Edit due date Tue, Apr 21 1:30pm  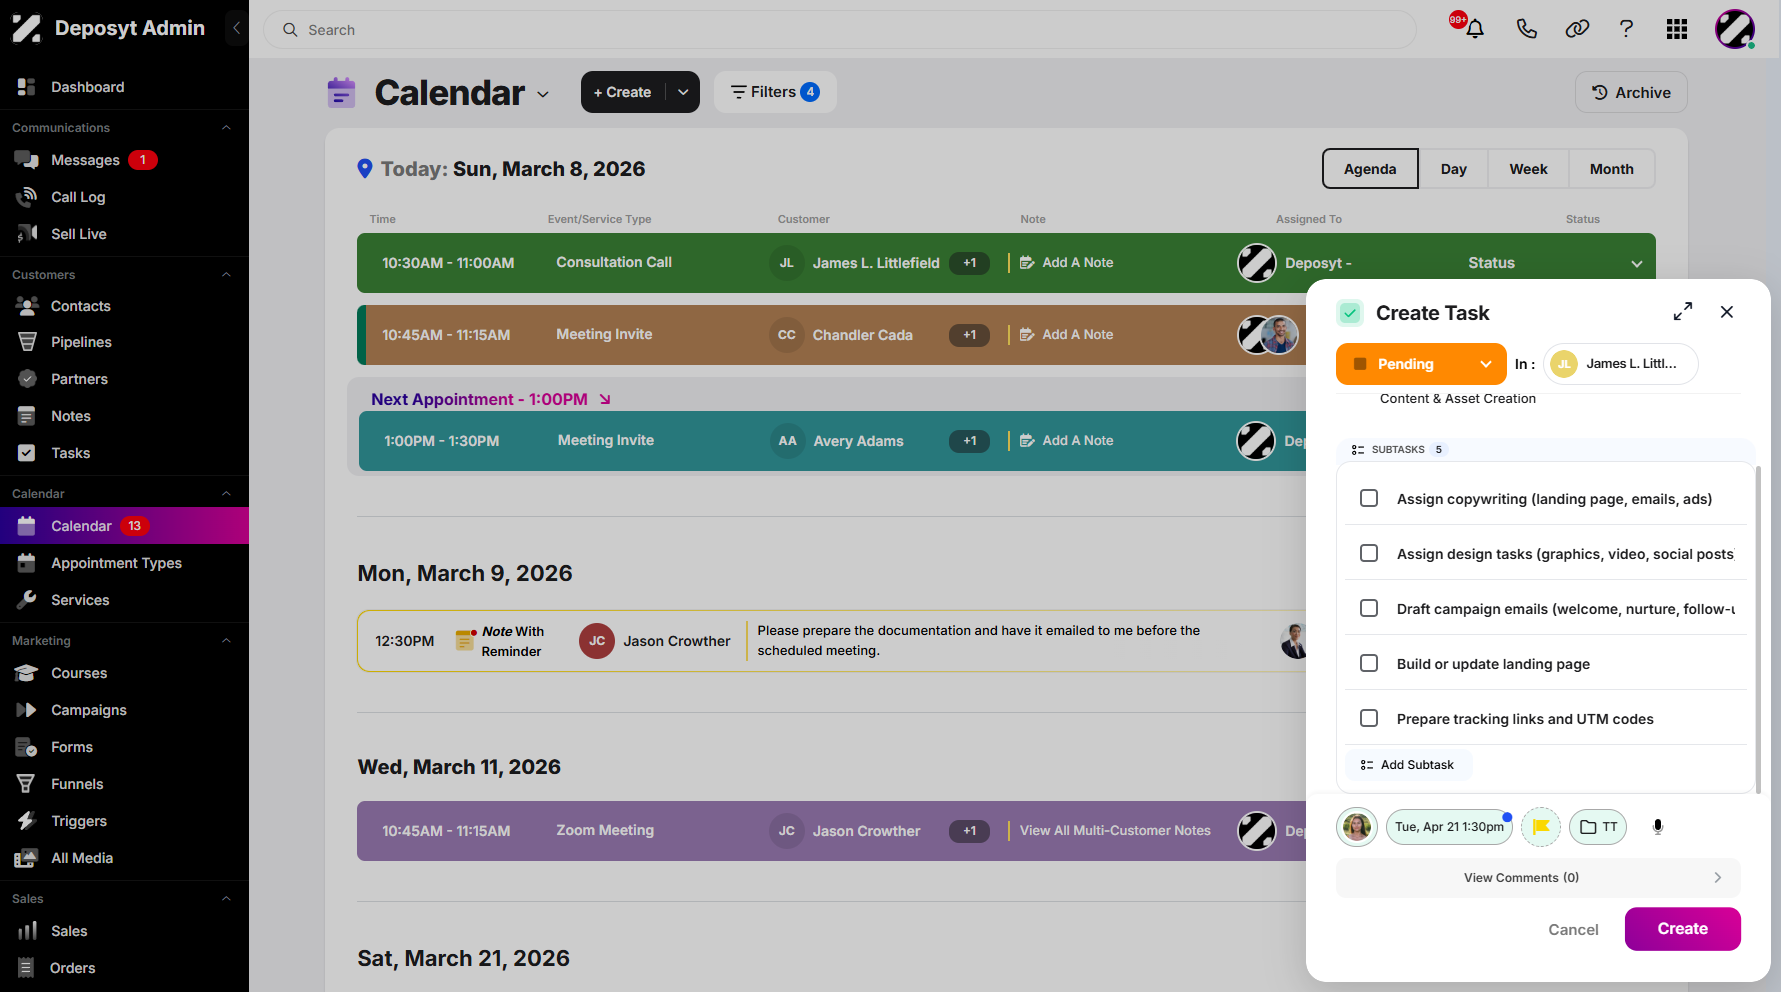(x=1449, y=827)
